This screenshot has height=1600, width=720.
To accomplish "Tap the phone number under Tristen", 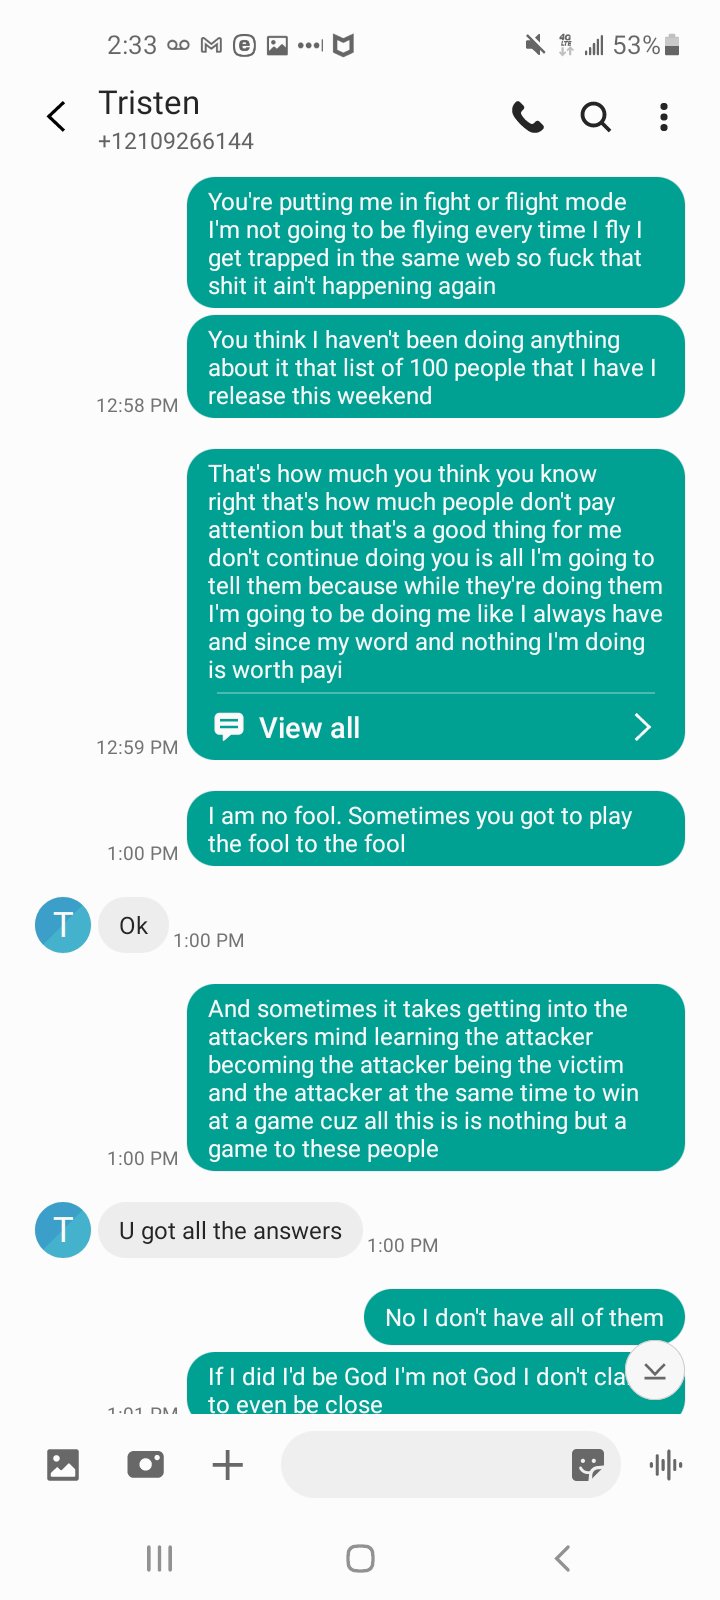I will pyautogui.click(x=176, y=141).
